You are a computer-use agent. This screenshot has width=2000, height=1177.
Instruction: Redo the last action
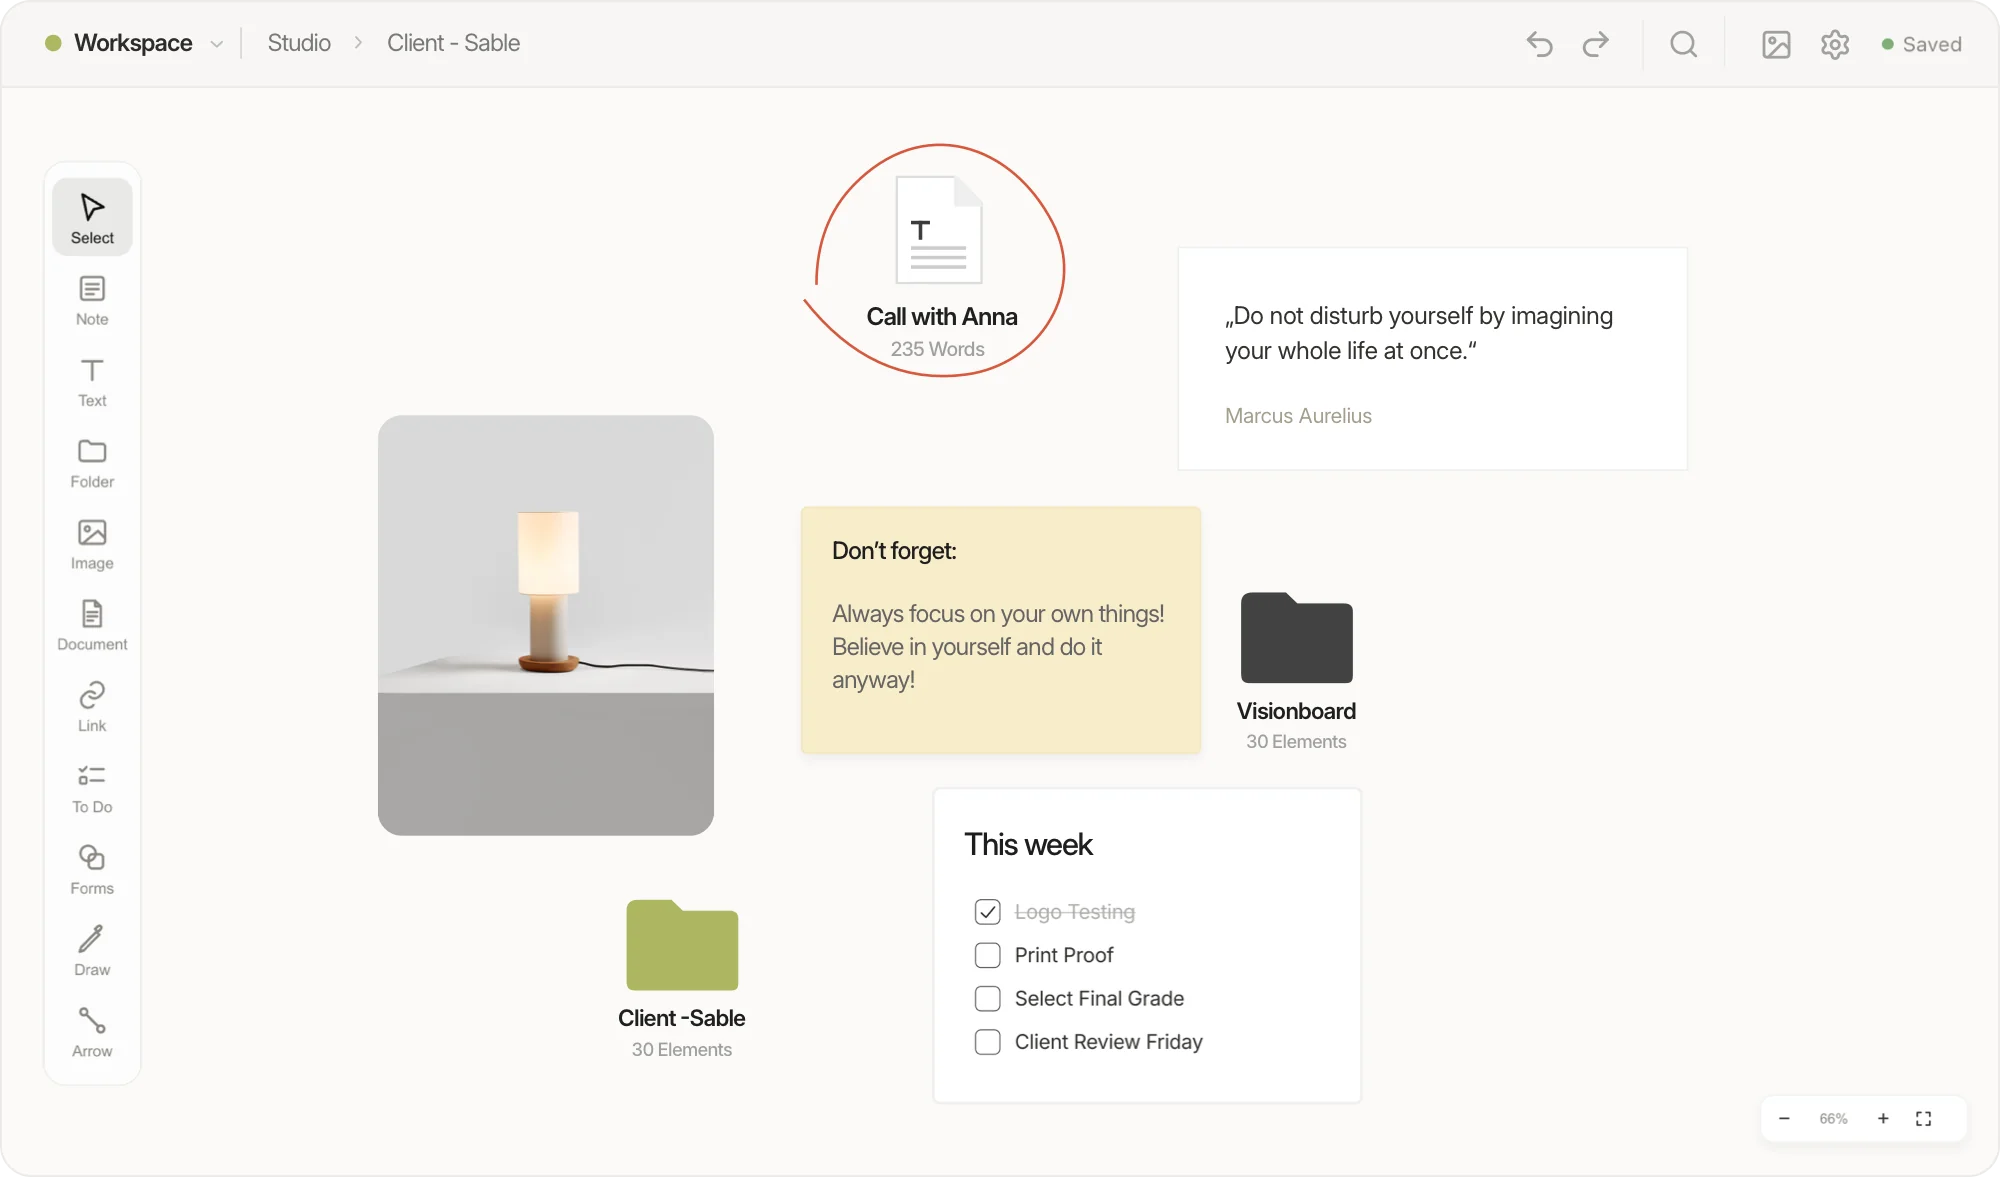point(1596,44)
